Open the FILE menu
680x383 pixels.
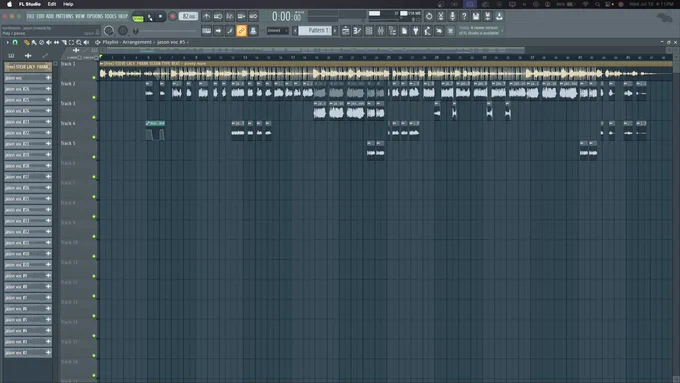30,16
